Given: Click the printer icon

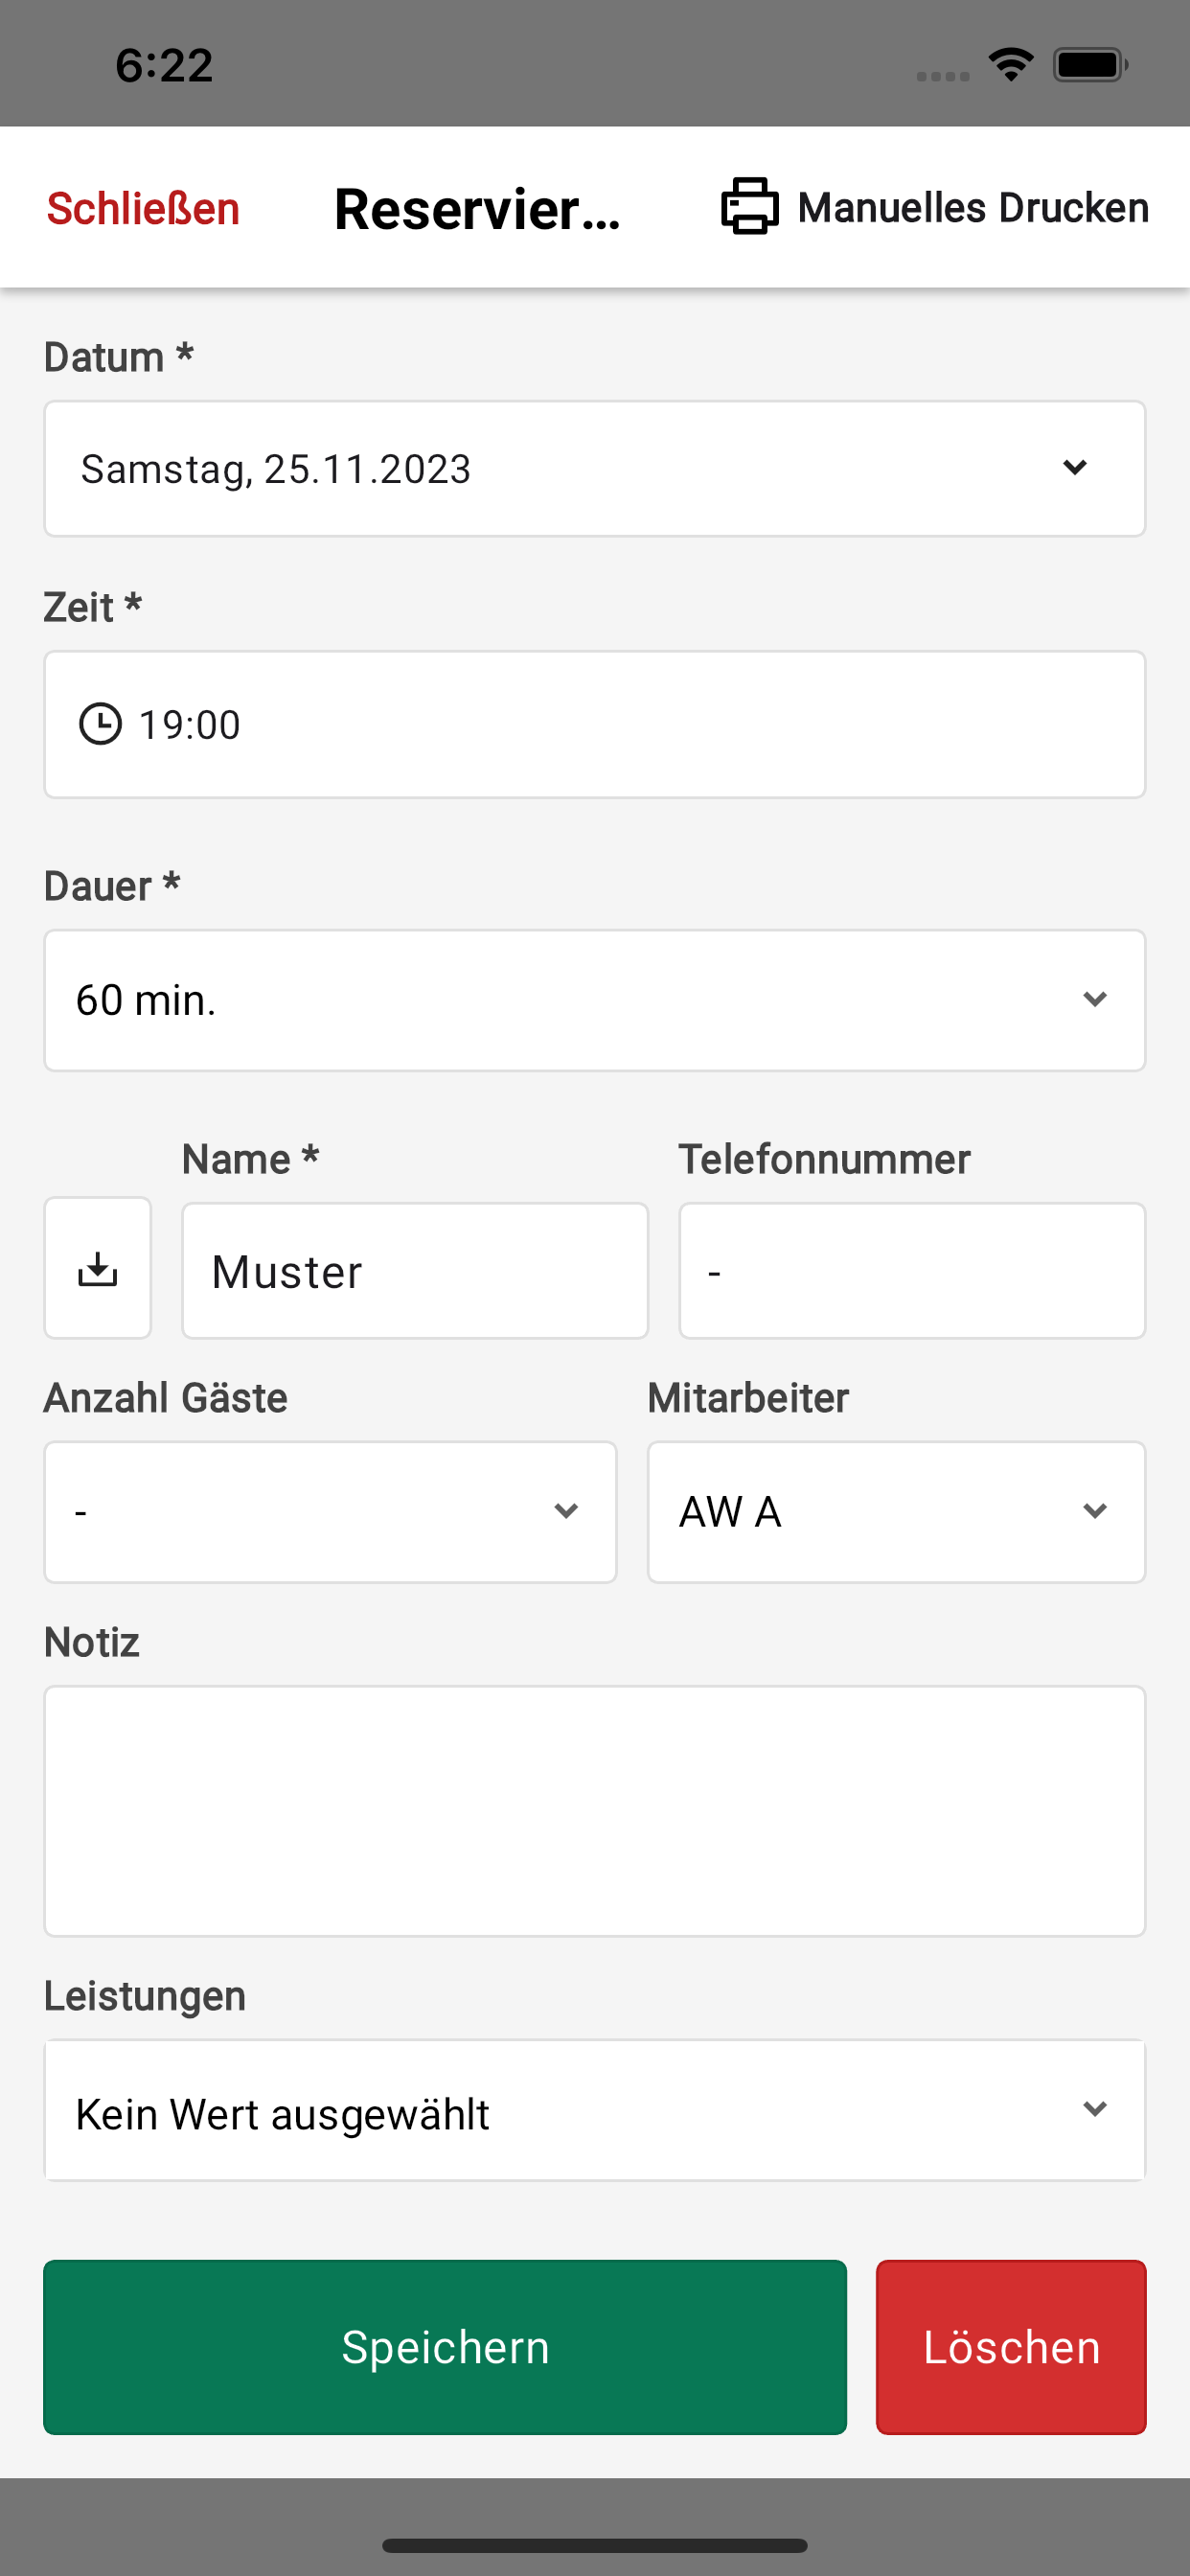Looking at the screenshot, I should coord(749,207).
